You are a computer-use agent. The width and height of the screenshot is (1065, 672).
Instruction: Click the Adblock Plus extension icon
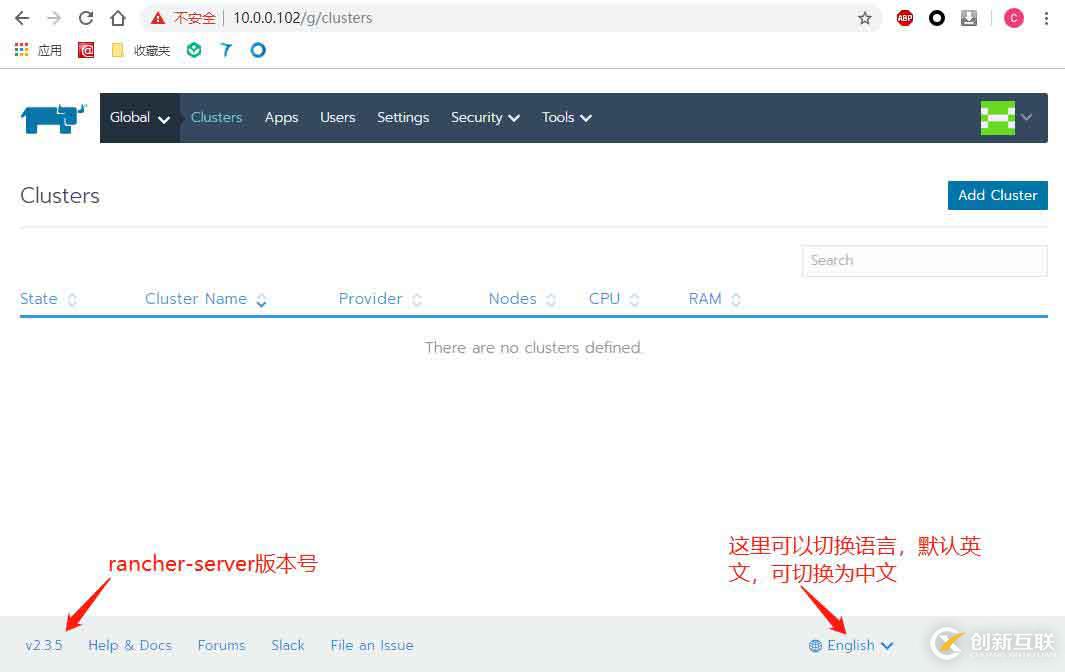click(904, 17)
